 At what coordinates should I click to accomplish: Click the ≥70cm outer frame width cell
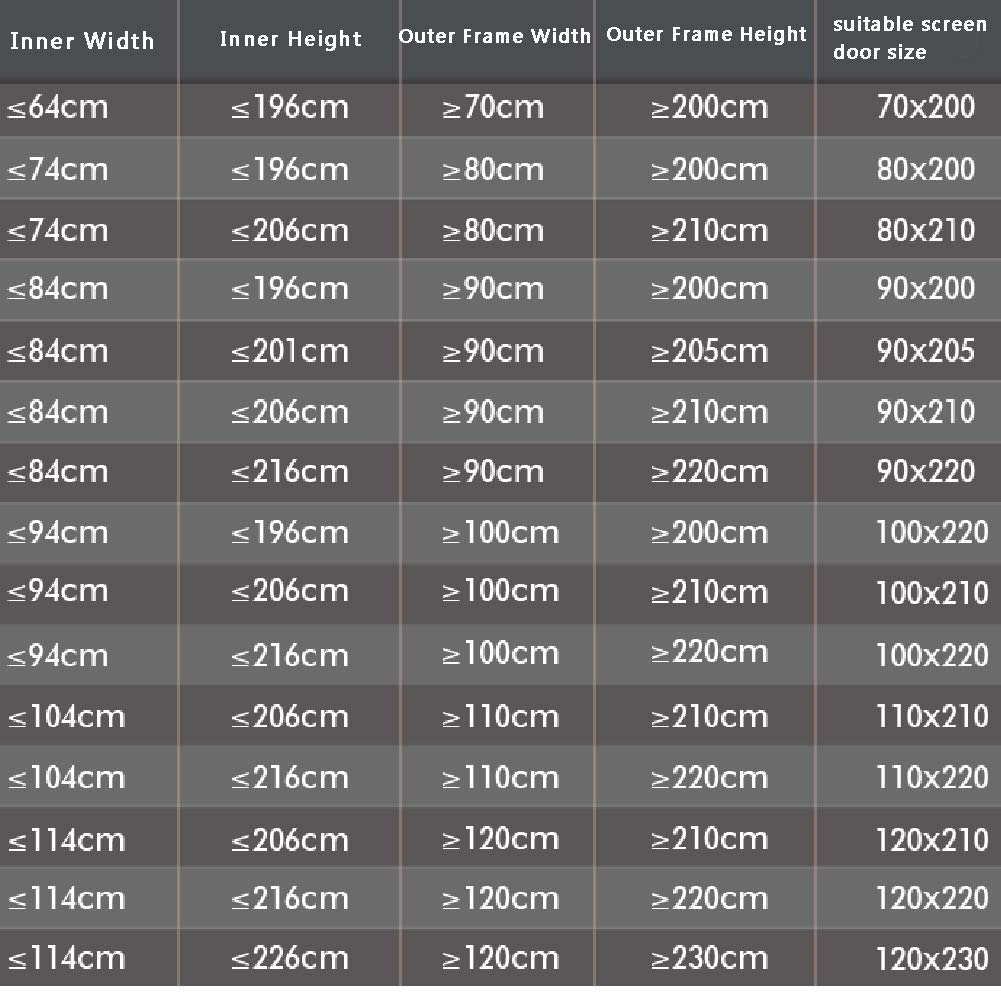pyautogui.click(x=493, y=107)
